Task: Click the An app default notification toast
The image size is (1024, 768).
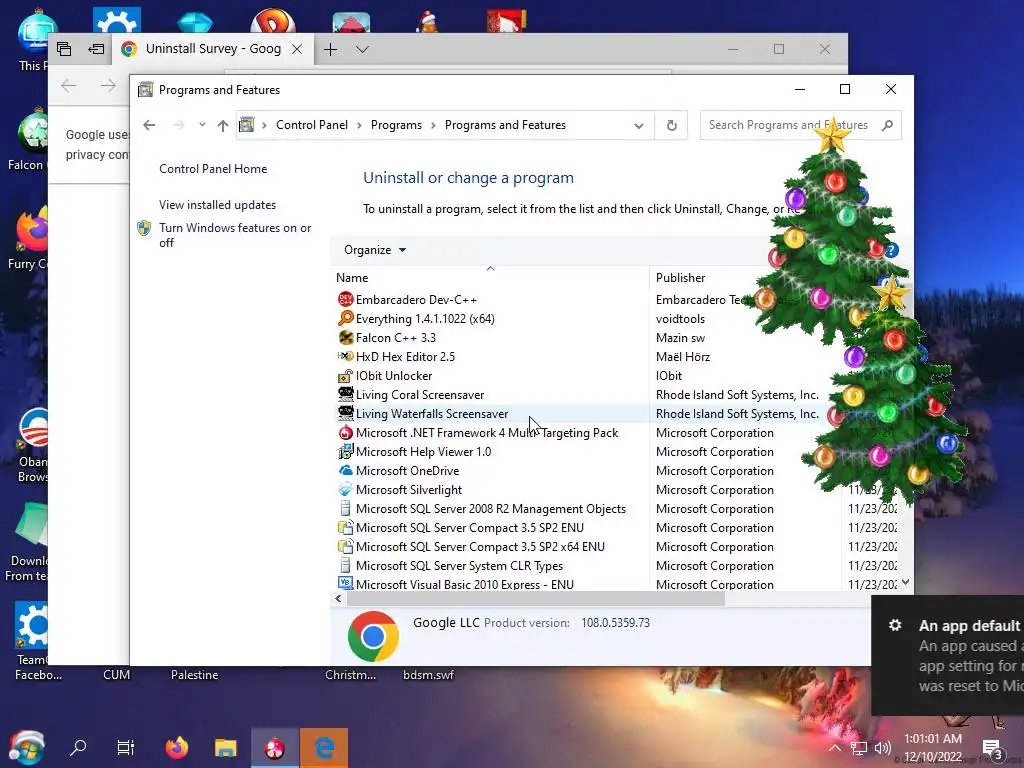Action: [948, 655]
